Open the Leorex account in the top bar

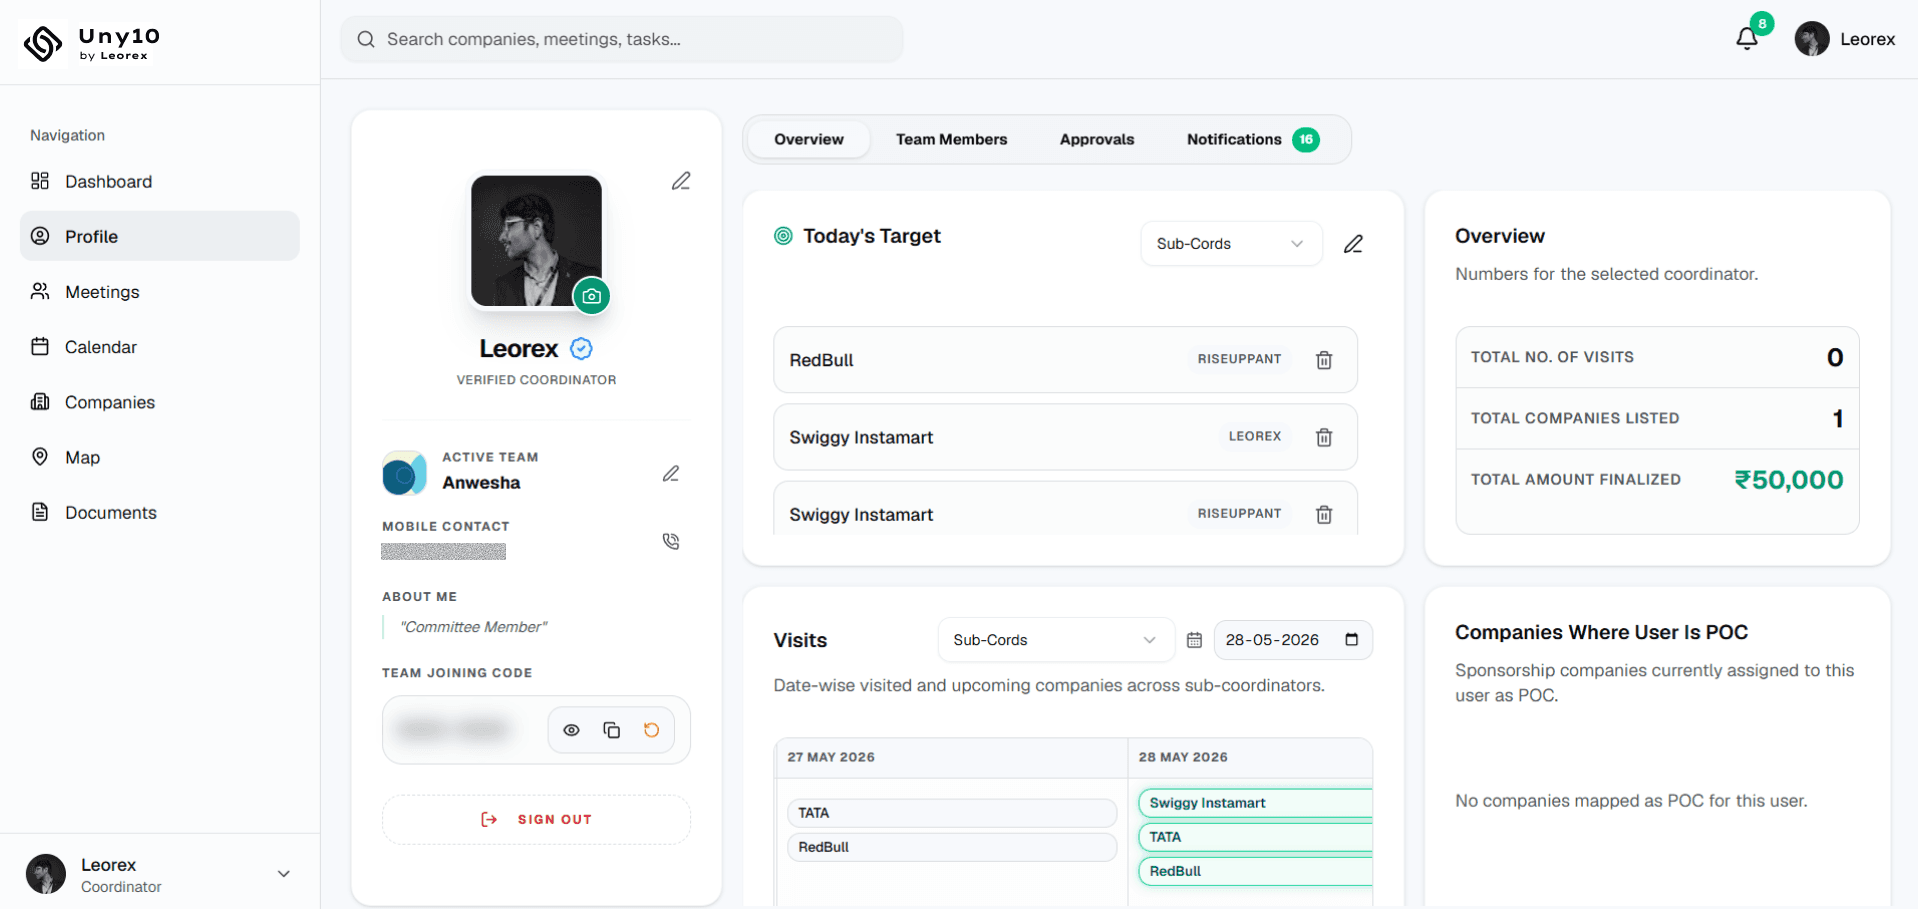[1845, 39]
